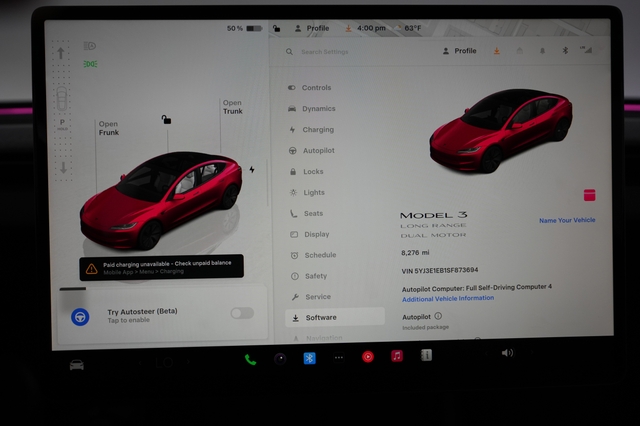Tap the Autopilot info circle icon
640x426 pixels.
point(438,316)
